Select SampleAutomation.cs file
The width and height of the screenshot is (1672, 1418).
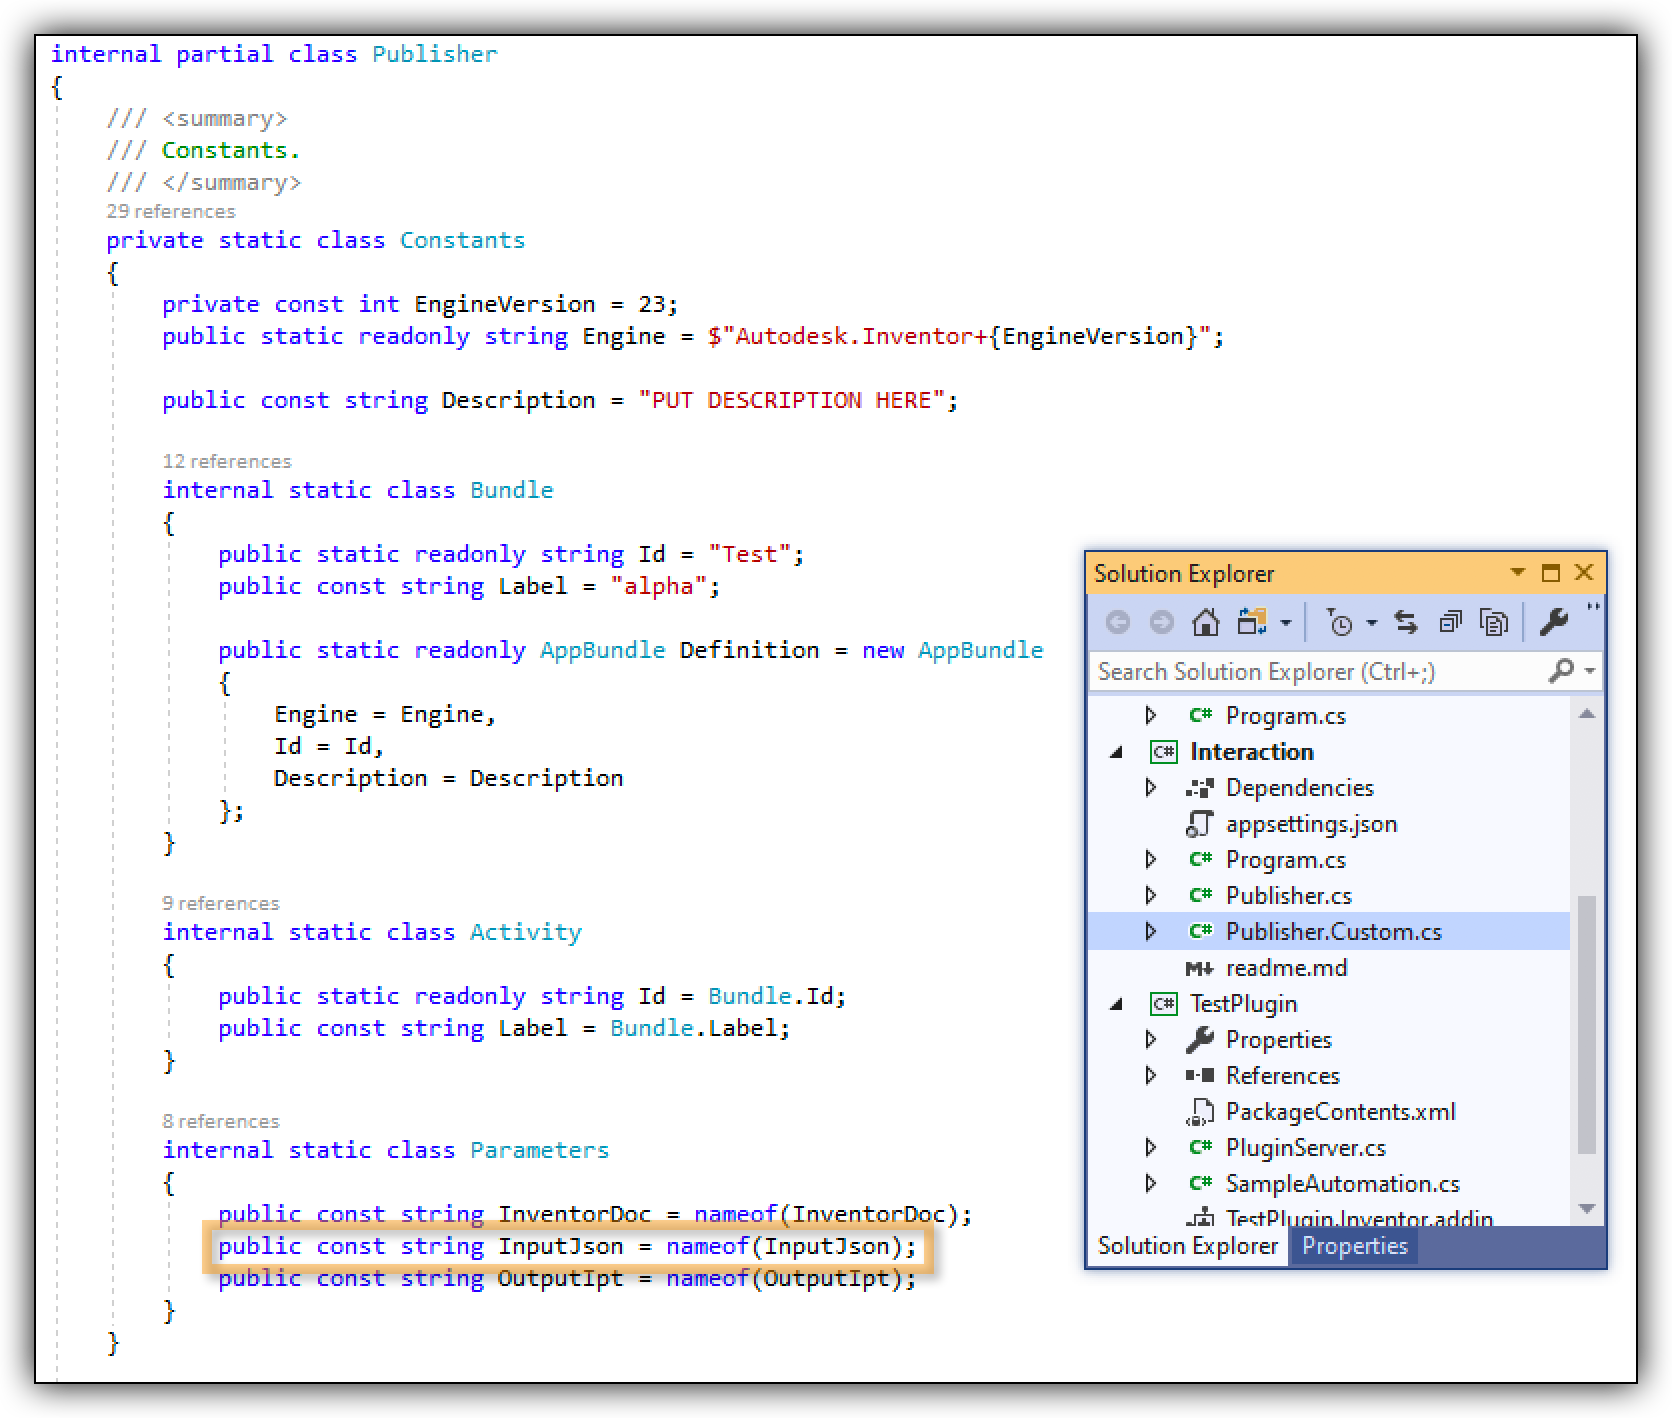1343,1184
